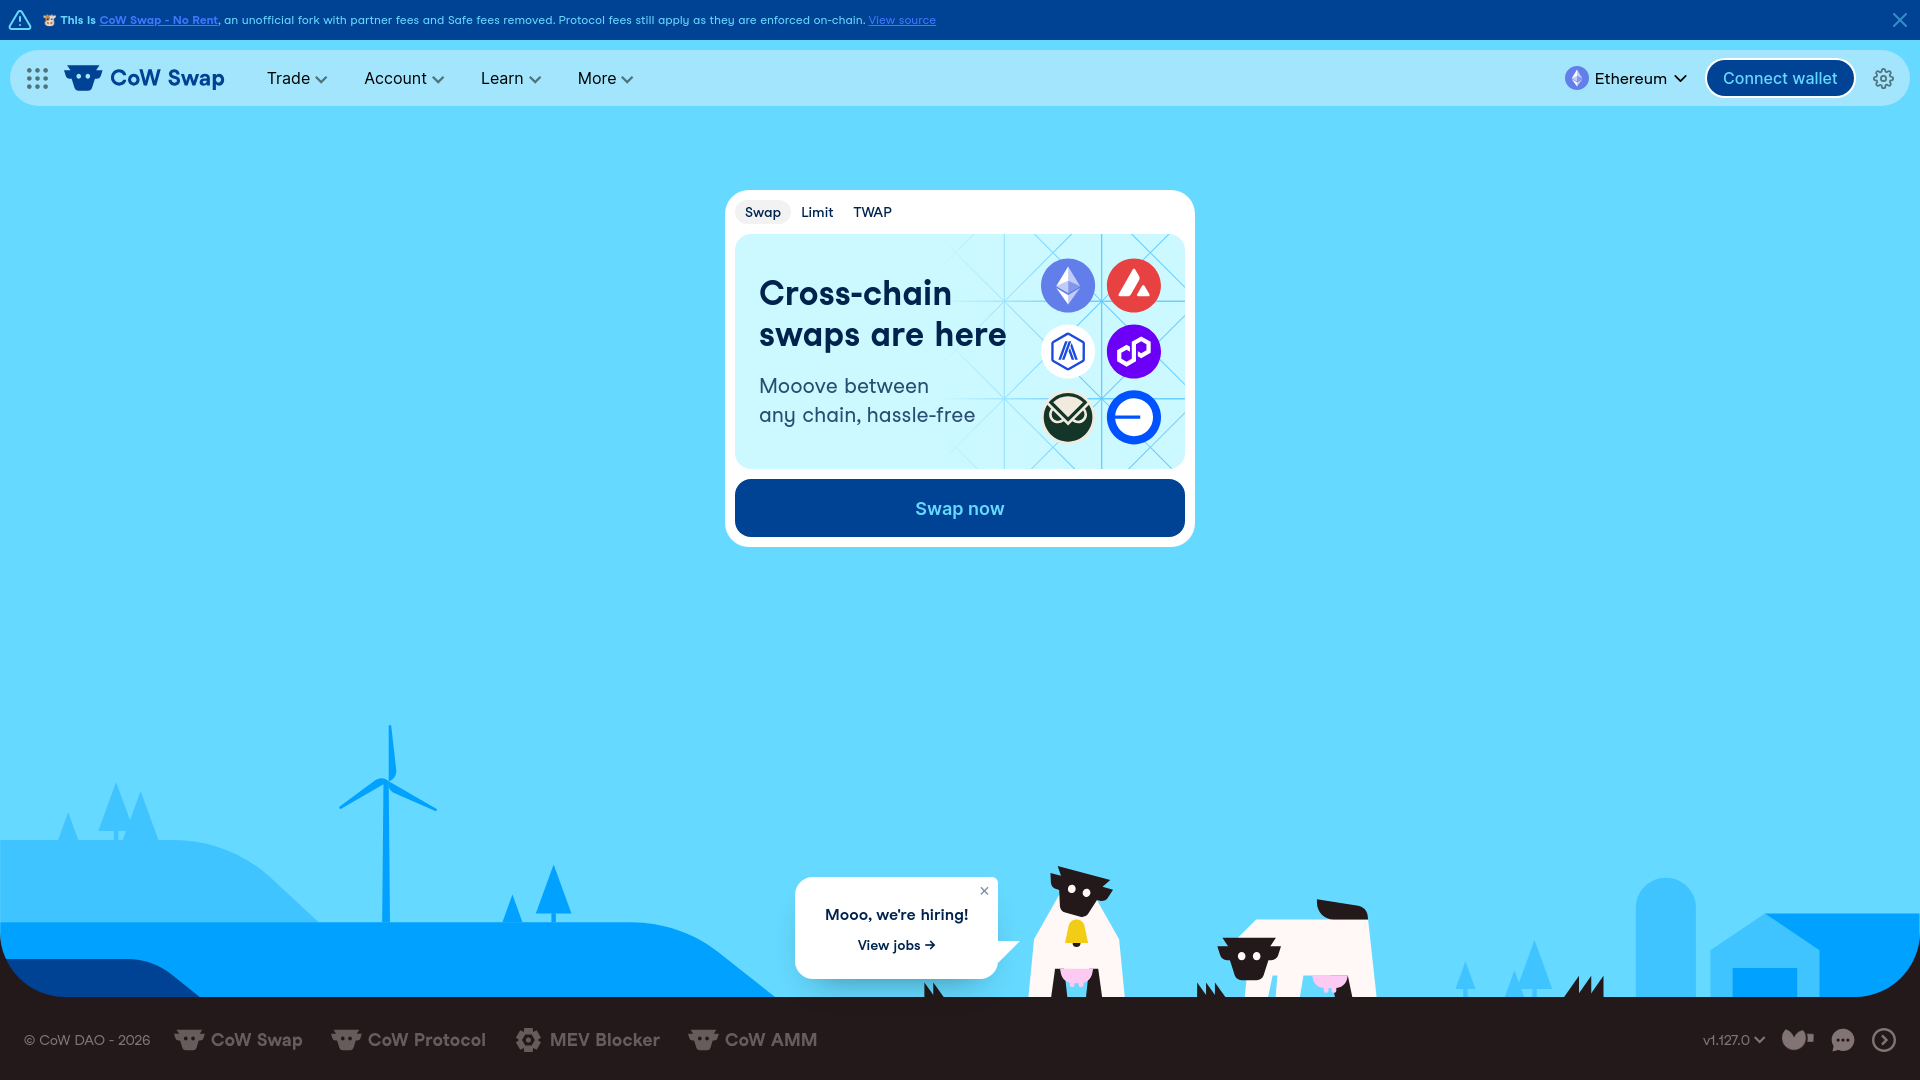Expand the Trade menu
Viewport: 1920px width, 1080px height.
click(297, 78)
